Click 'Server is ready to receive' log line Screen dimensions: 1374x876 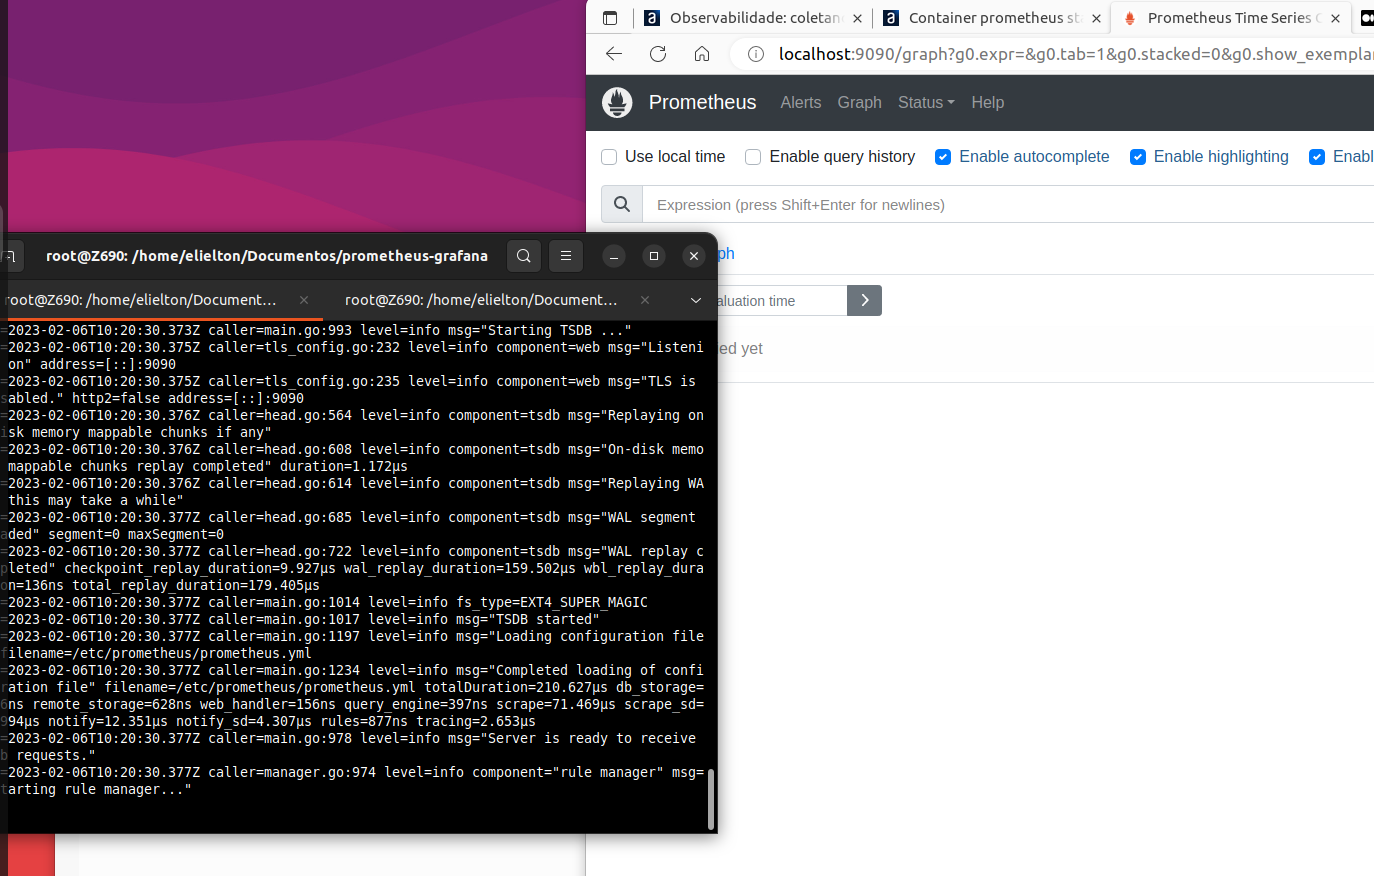[x=352, y=746]
